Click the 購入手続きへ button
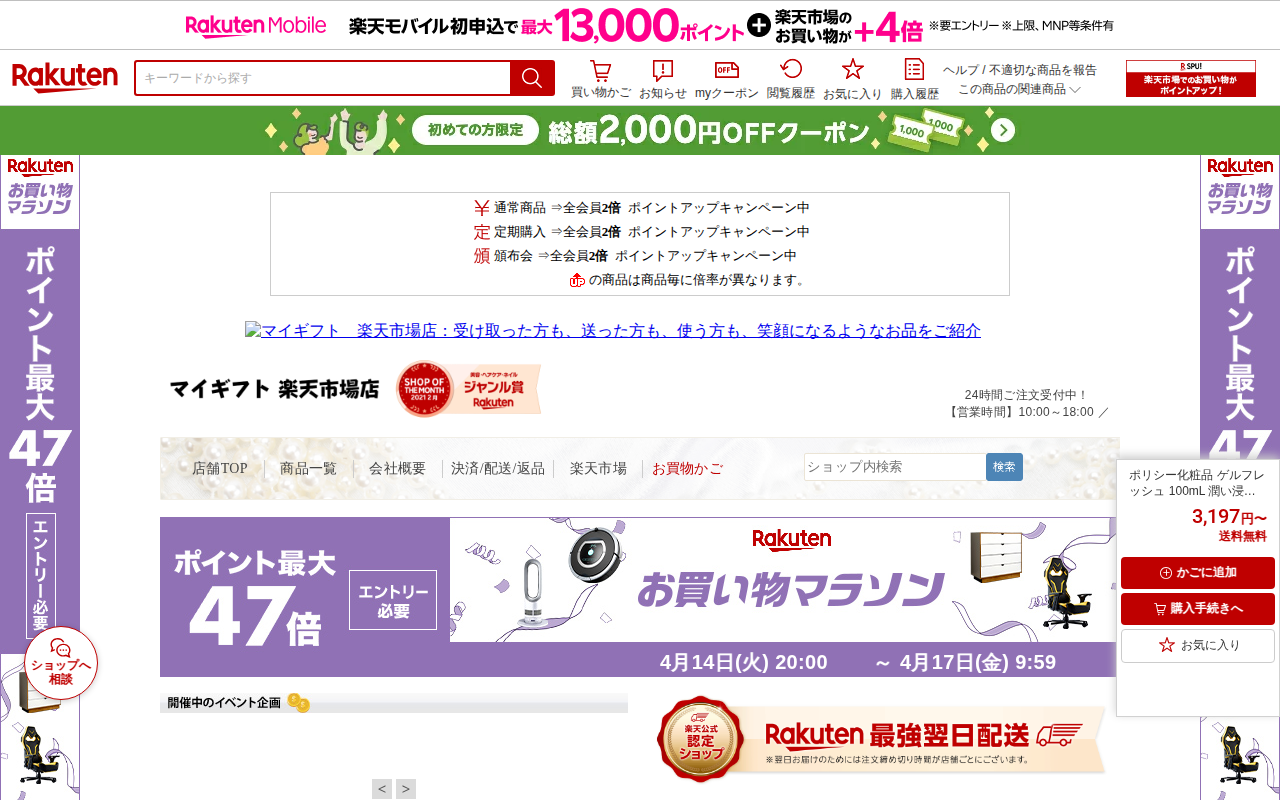This screenshot has width=1280, height=800. point(1197,609)
